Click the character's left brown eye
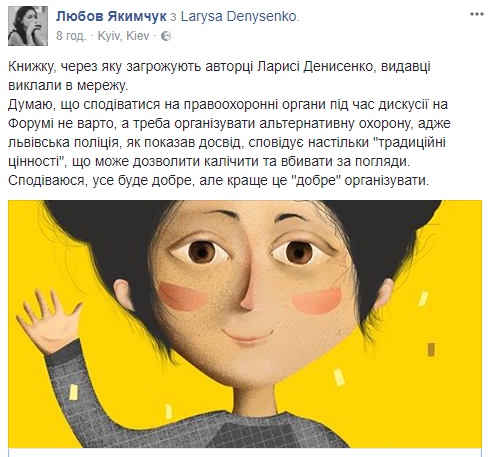Screen dimensions: 489x457 202,251
